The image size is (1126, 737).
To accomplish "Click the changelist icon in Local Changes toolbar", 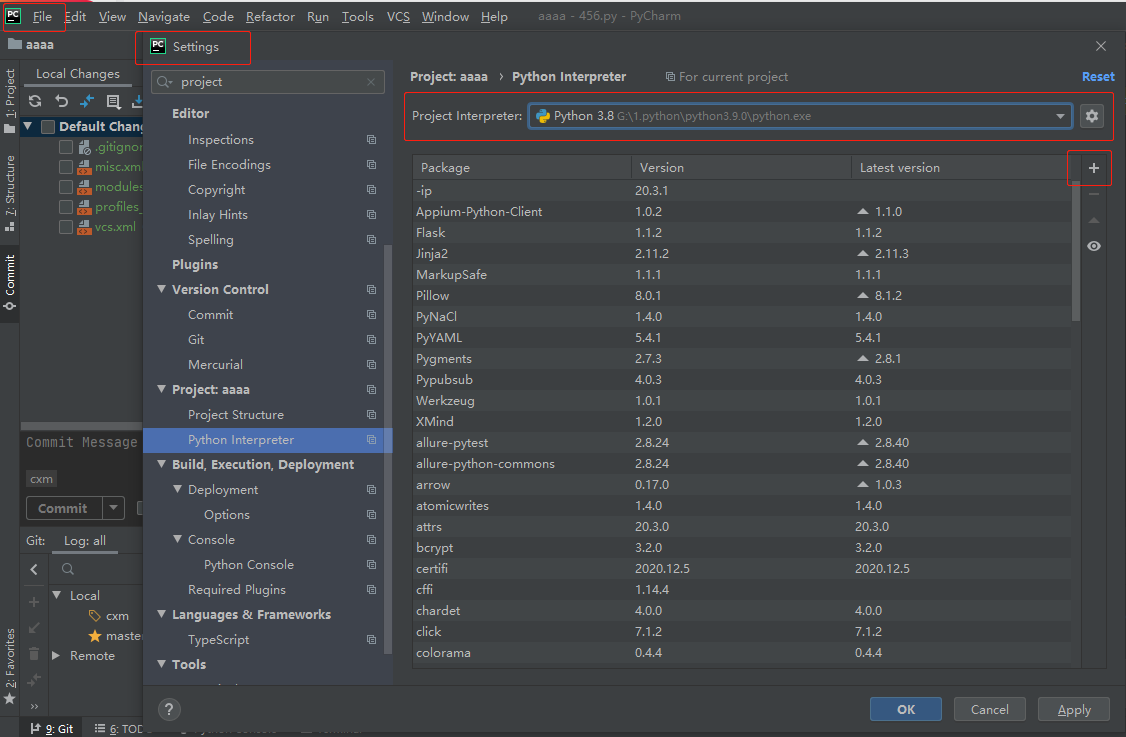I will [x=113, y=101].
